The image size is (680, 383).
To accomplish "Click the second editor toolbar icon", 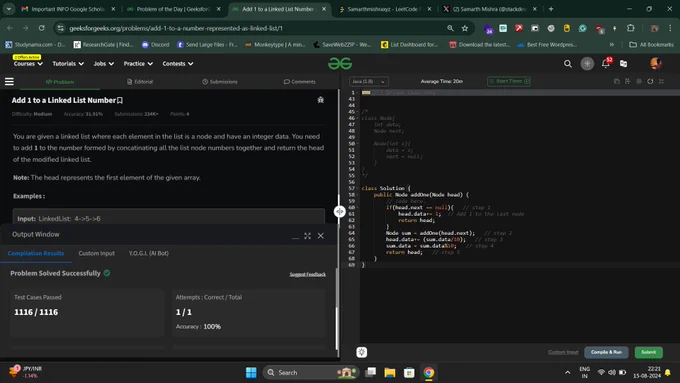I will [x=628, y=81].
